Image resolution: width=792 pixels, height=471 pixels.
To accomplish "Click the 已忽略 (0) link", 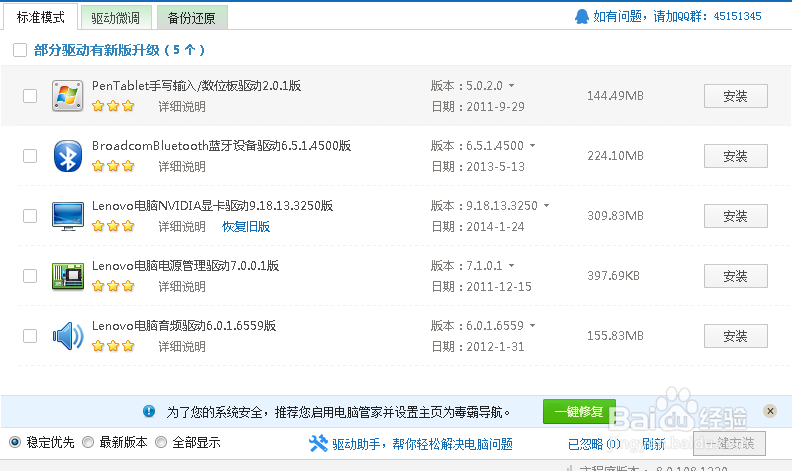I will tap(595, 444).
